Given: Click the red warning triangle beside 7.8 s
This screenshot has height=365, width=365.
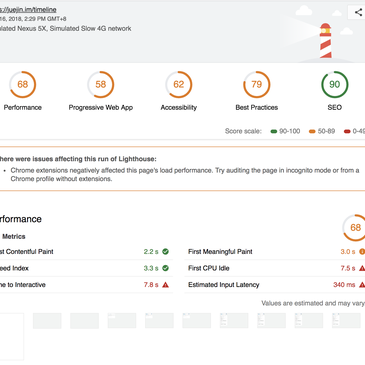Looking at the screenshot, I should 165,285.
